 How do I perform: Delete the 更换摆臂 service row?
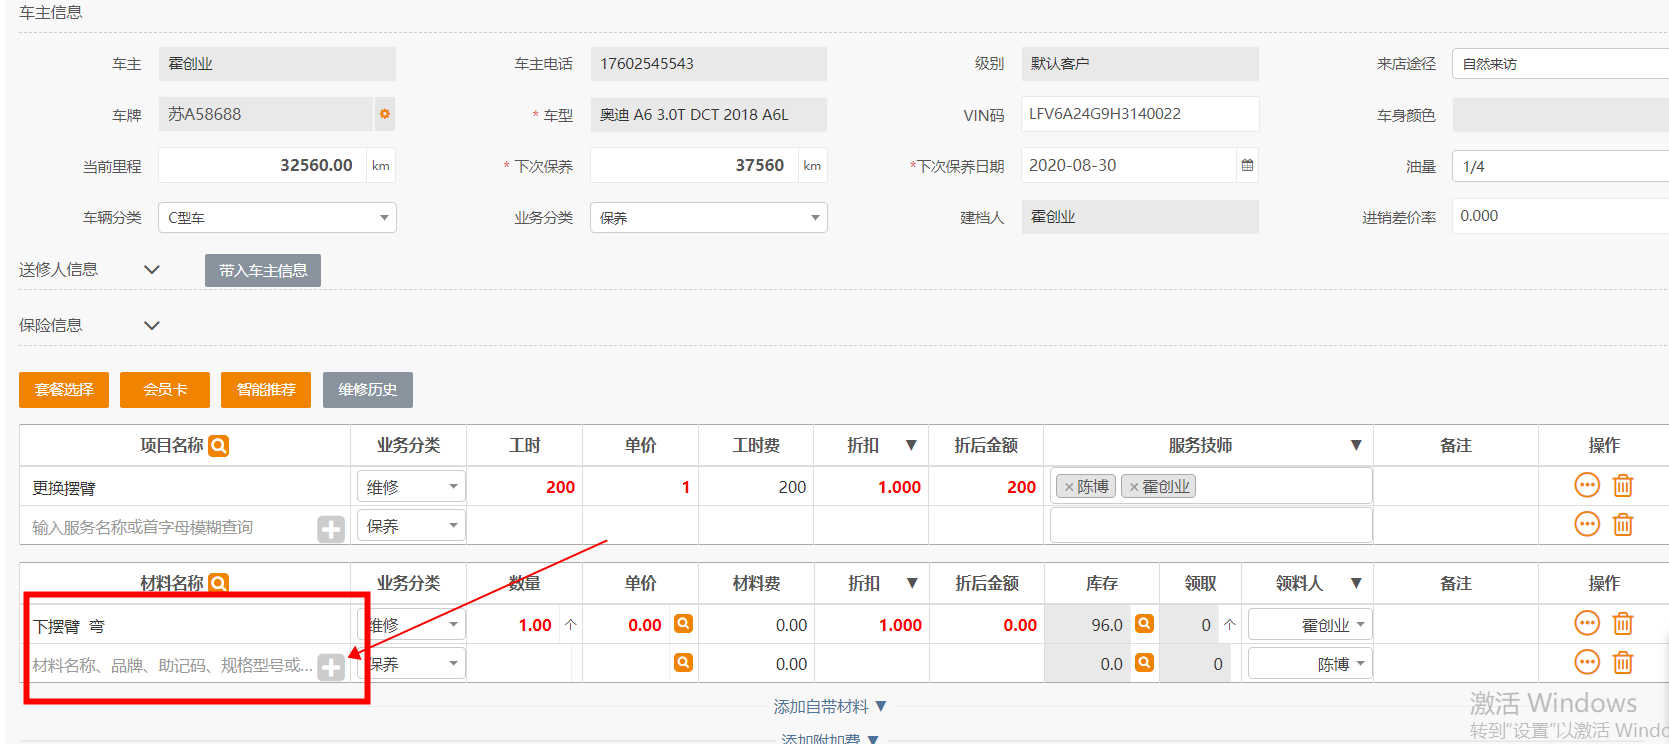pos(1623,486)
